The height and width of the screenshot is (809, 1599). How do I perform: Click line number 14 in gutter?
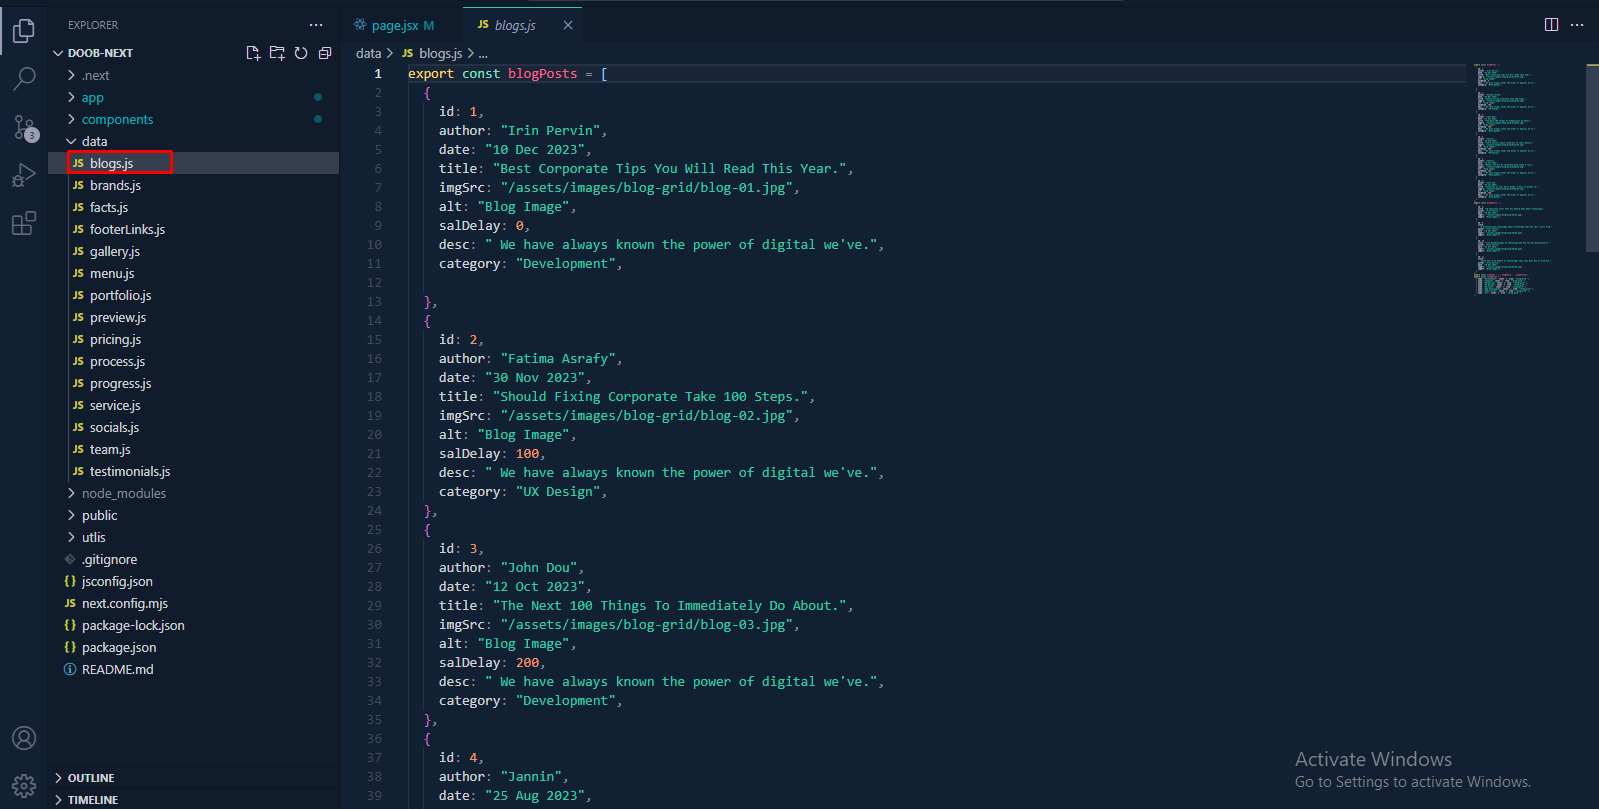[374, 320]
